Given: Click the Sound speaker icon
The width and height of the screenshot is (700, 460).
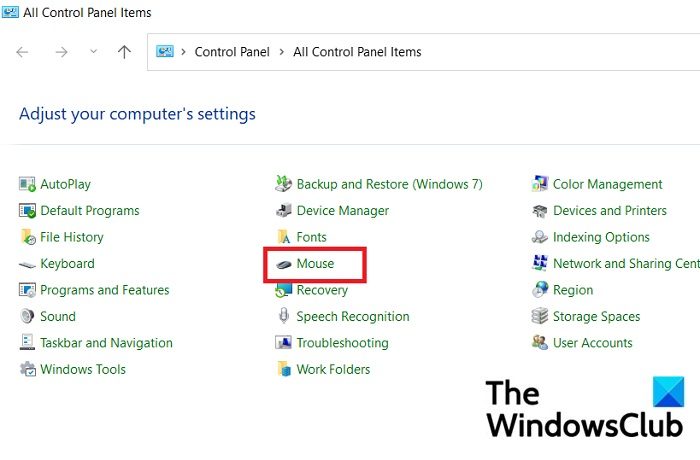Looking at the screenshot, I should point(27,316).
